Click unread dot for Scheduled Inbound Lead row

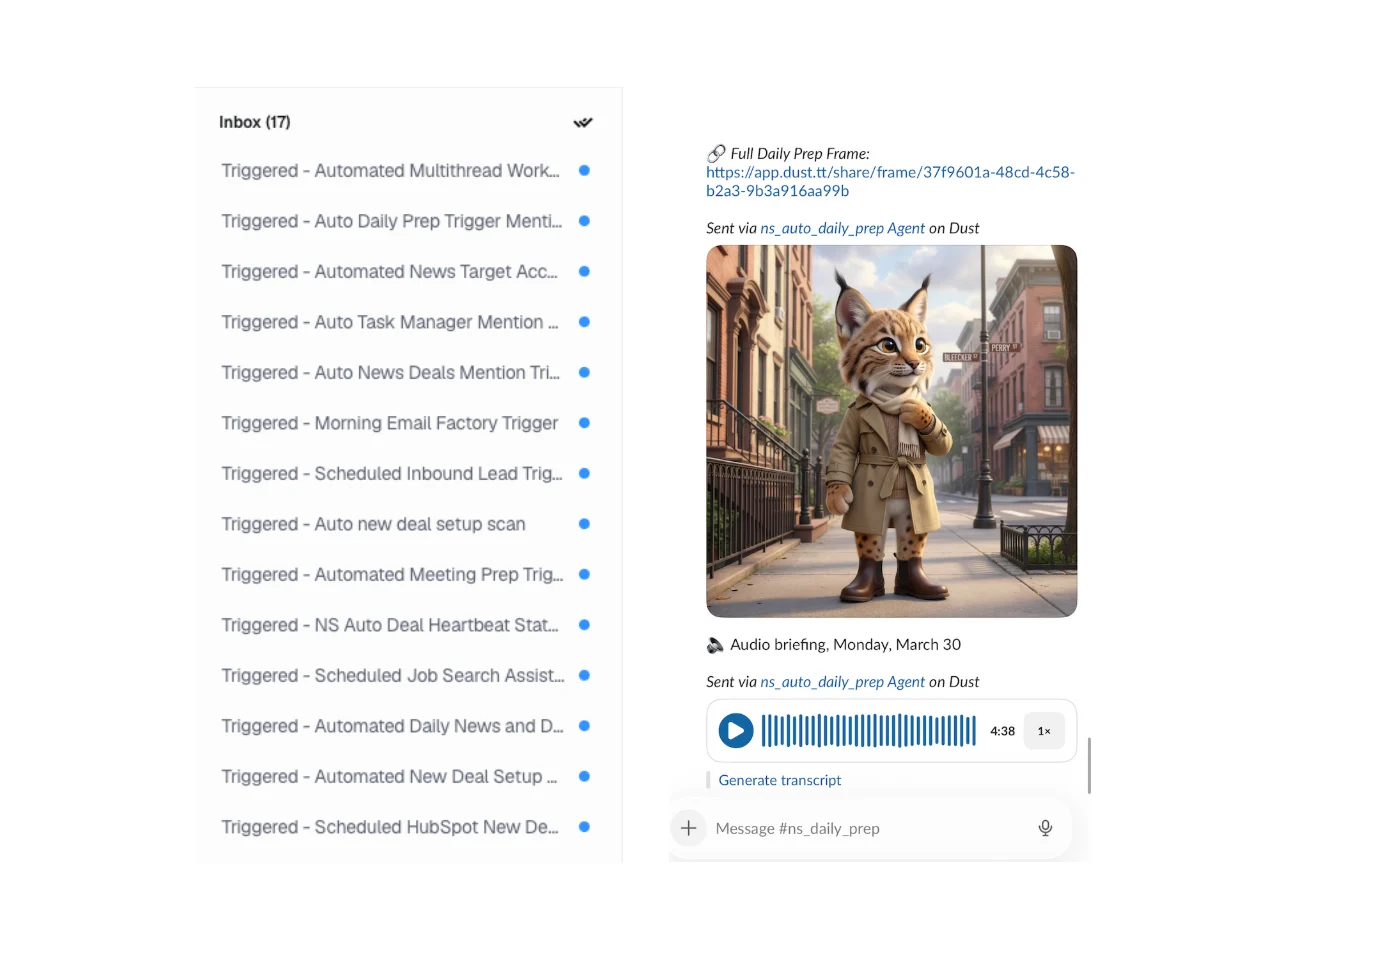click(584, 474)
